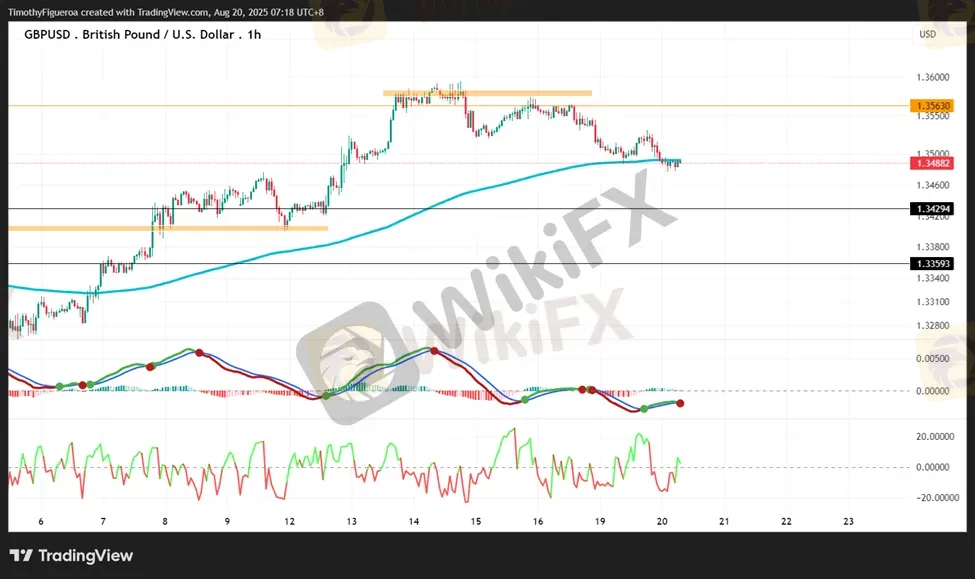Click date label 14 on time axis
Screen dimensions: 975x579
pyautogui.click(x=414, y=522)
